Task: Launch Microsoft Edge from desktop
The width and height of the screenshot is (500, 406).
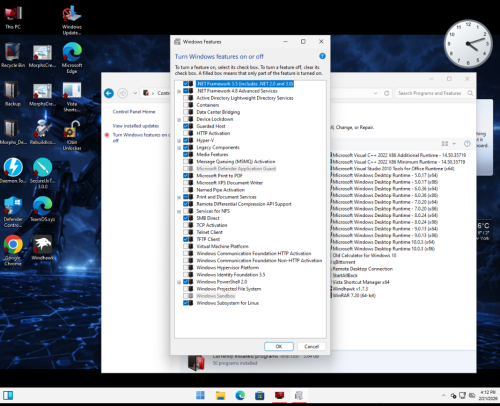Action: (72, 57)
